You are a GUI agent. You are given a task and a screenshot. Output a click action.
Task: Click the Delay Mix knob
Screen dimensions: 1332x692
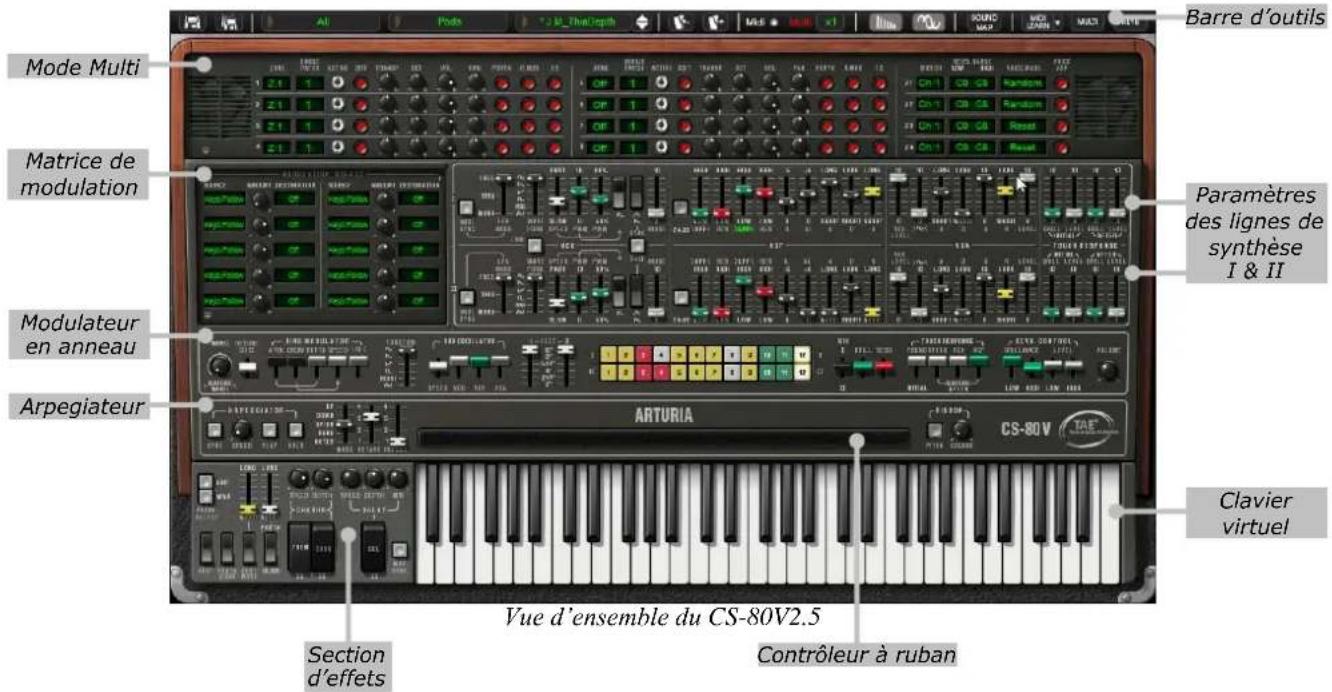399,477
